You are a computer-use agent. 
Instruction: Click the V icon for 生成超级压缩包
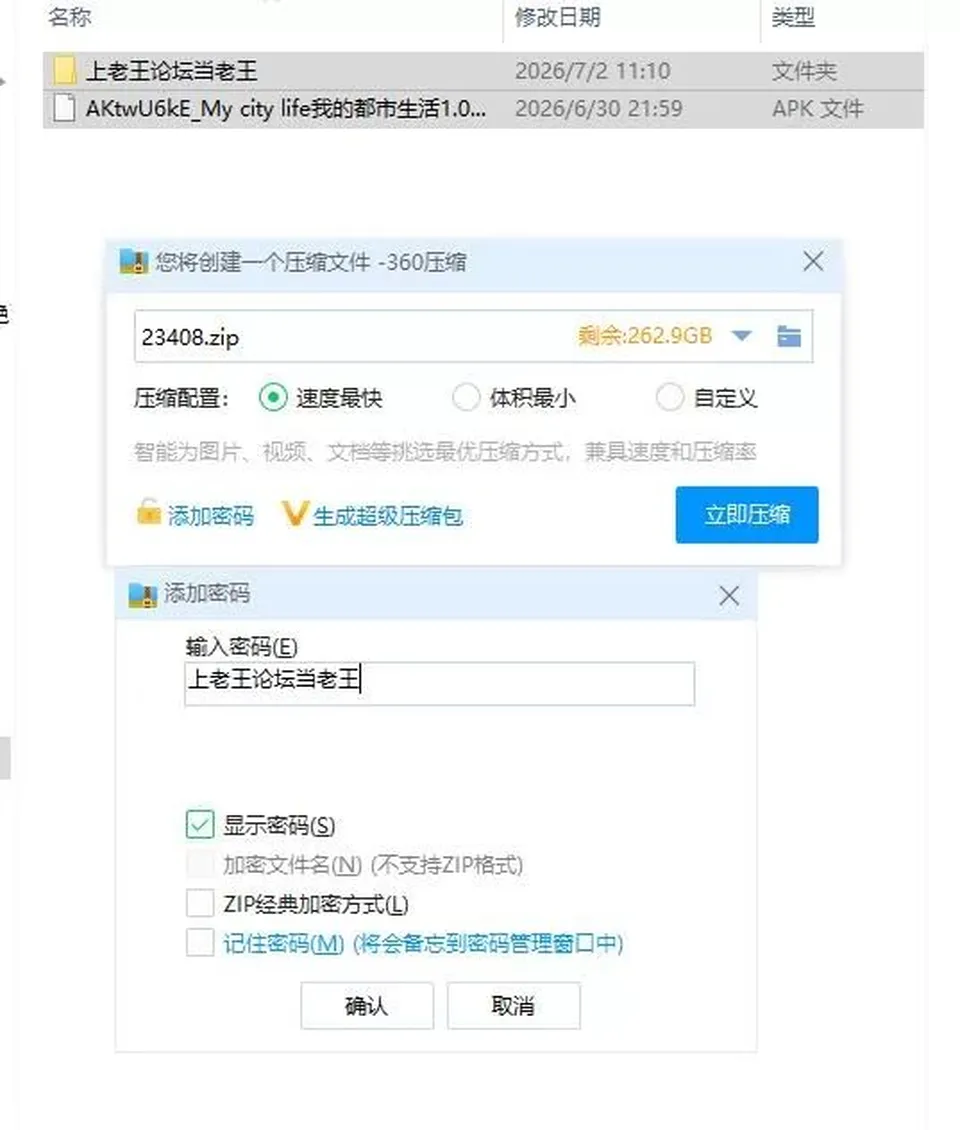click(x=295, y=513)
